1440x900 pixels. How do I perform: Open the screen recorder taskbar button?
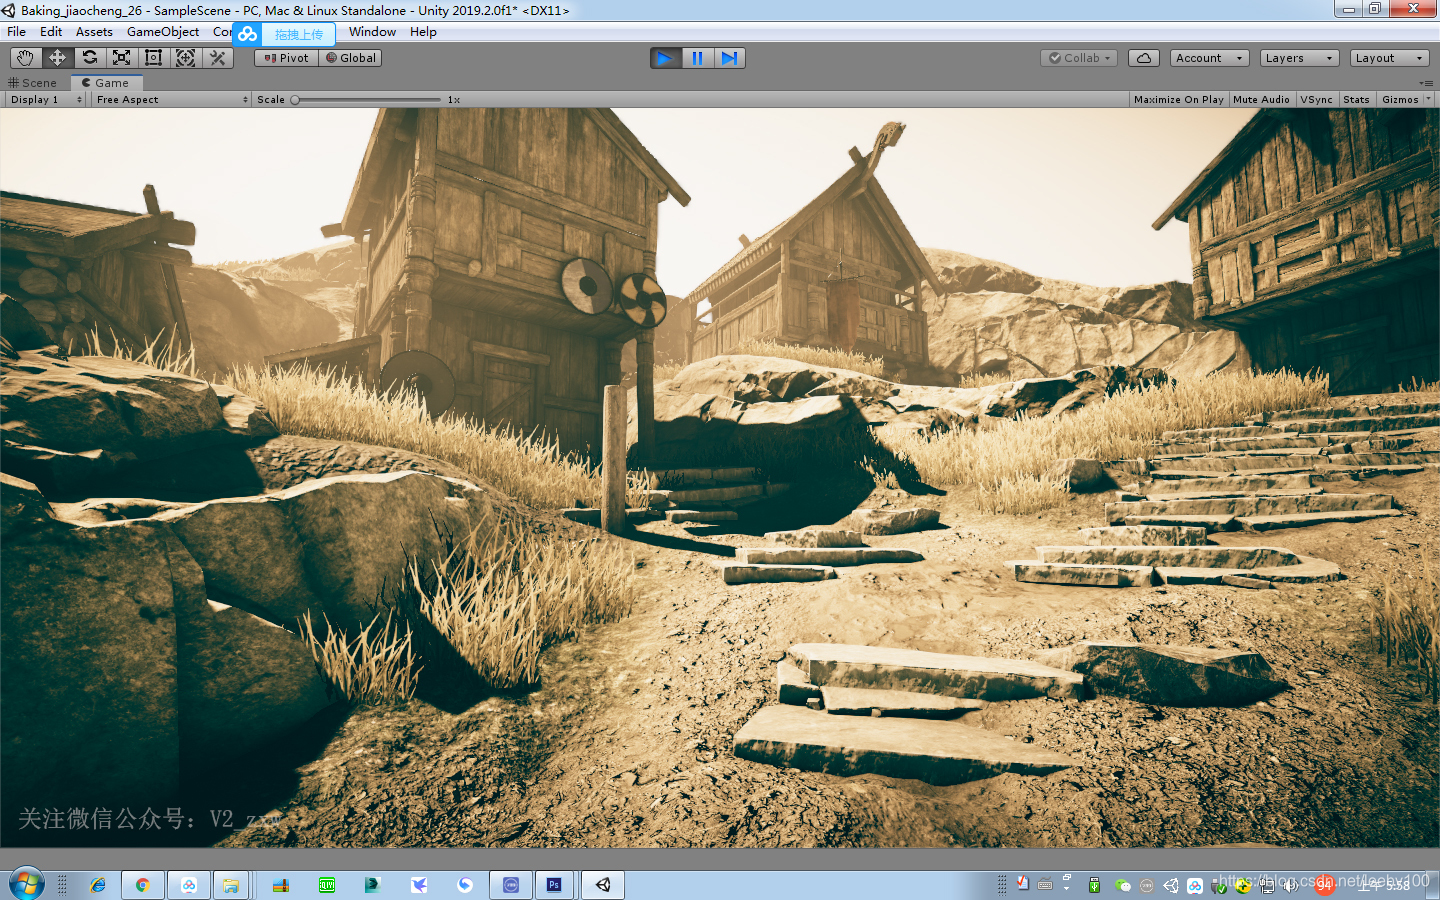click(511, 885)
